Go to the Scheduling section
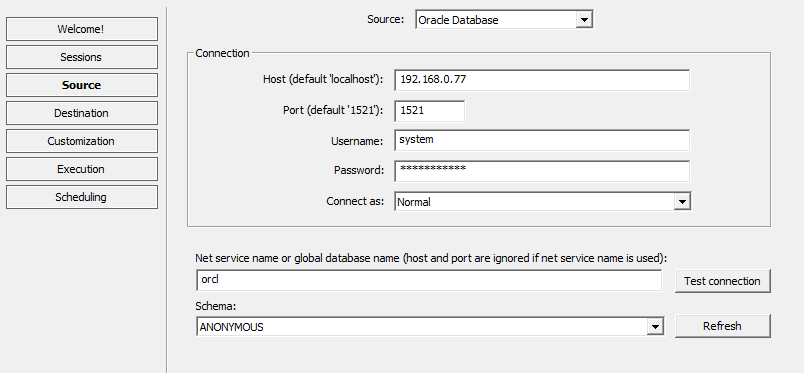Screen dimensions: 804x373 (x=82, y=197)
